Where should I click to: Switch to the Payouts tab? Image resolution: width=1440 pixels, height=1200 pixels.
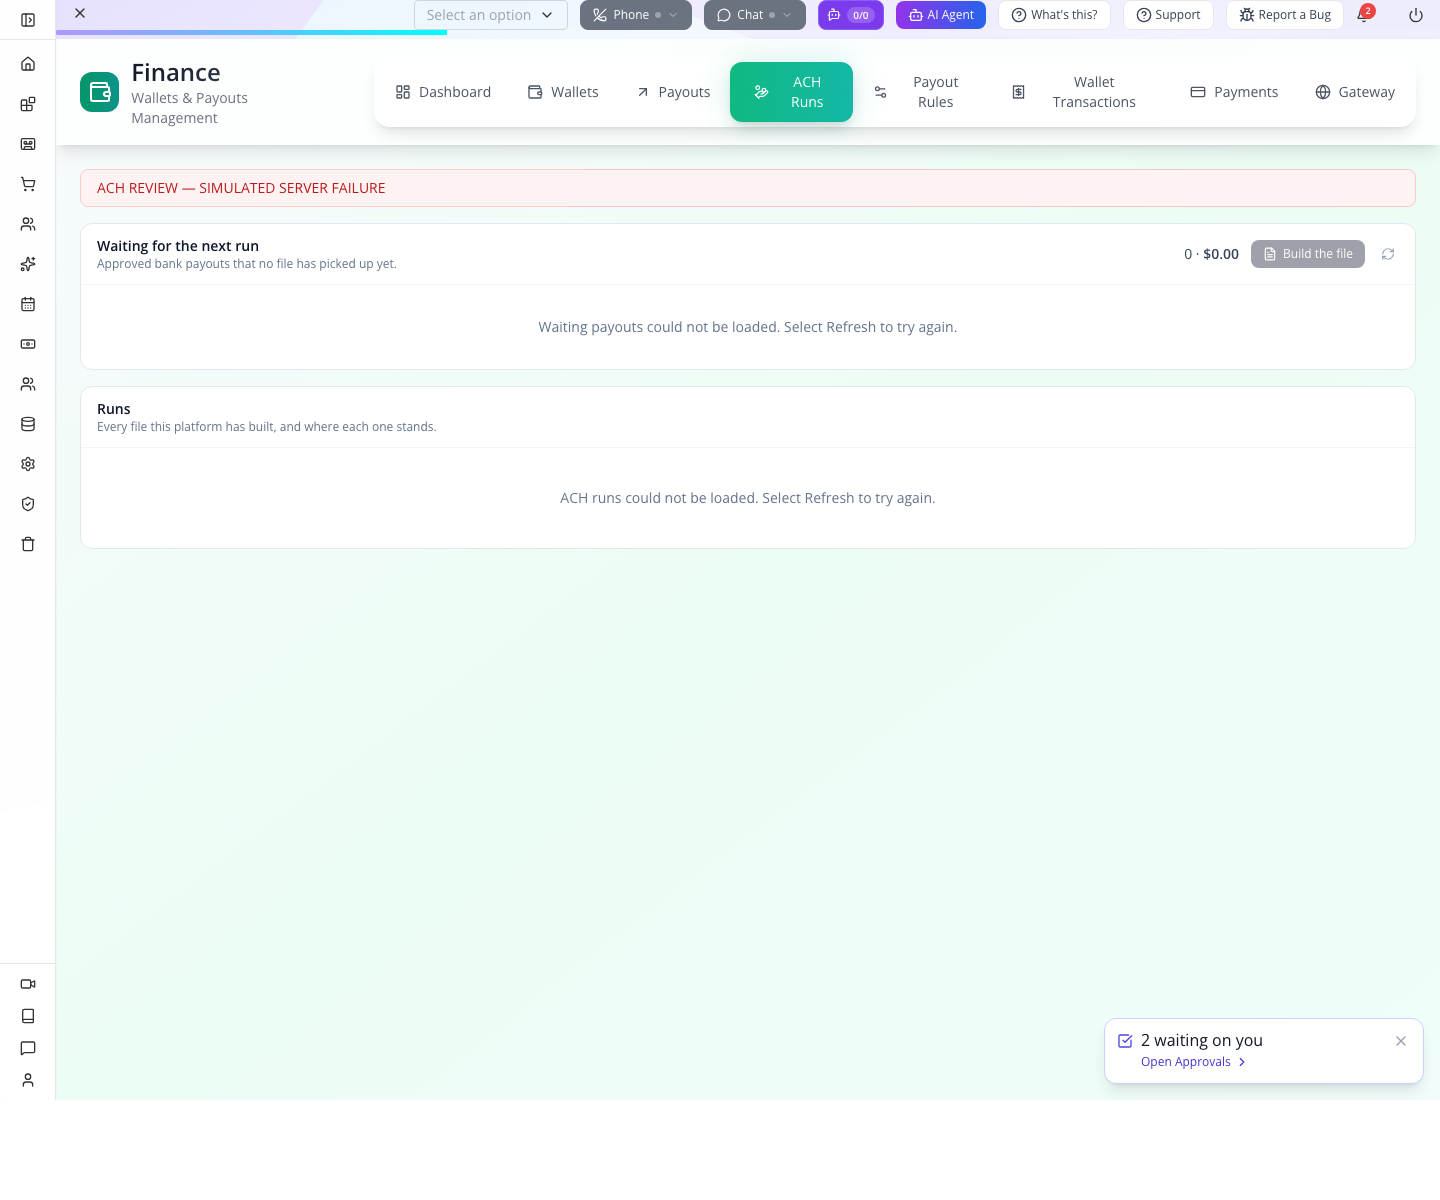click(673, 92)
